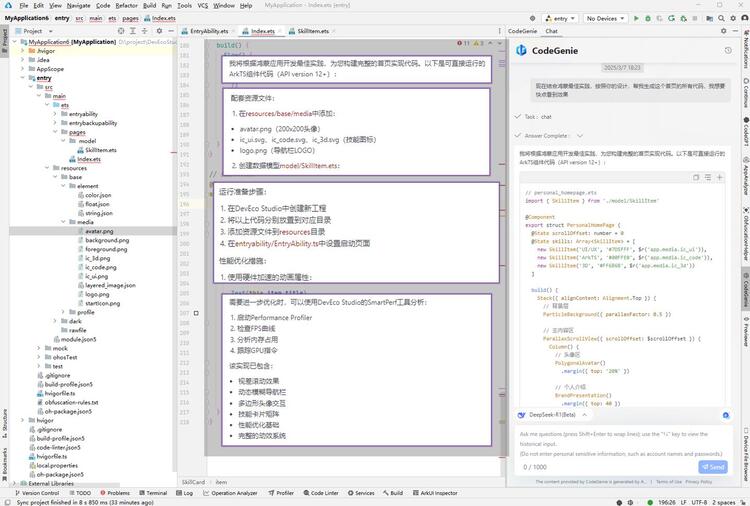The image size is (750, 506).
Task: Open the Terms of Use link
Action: click(669, 482)
